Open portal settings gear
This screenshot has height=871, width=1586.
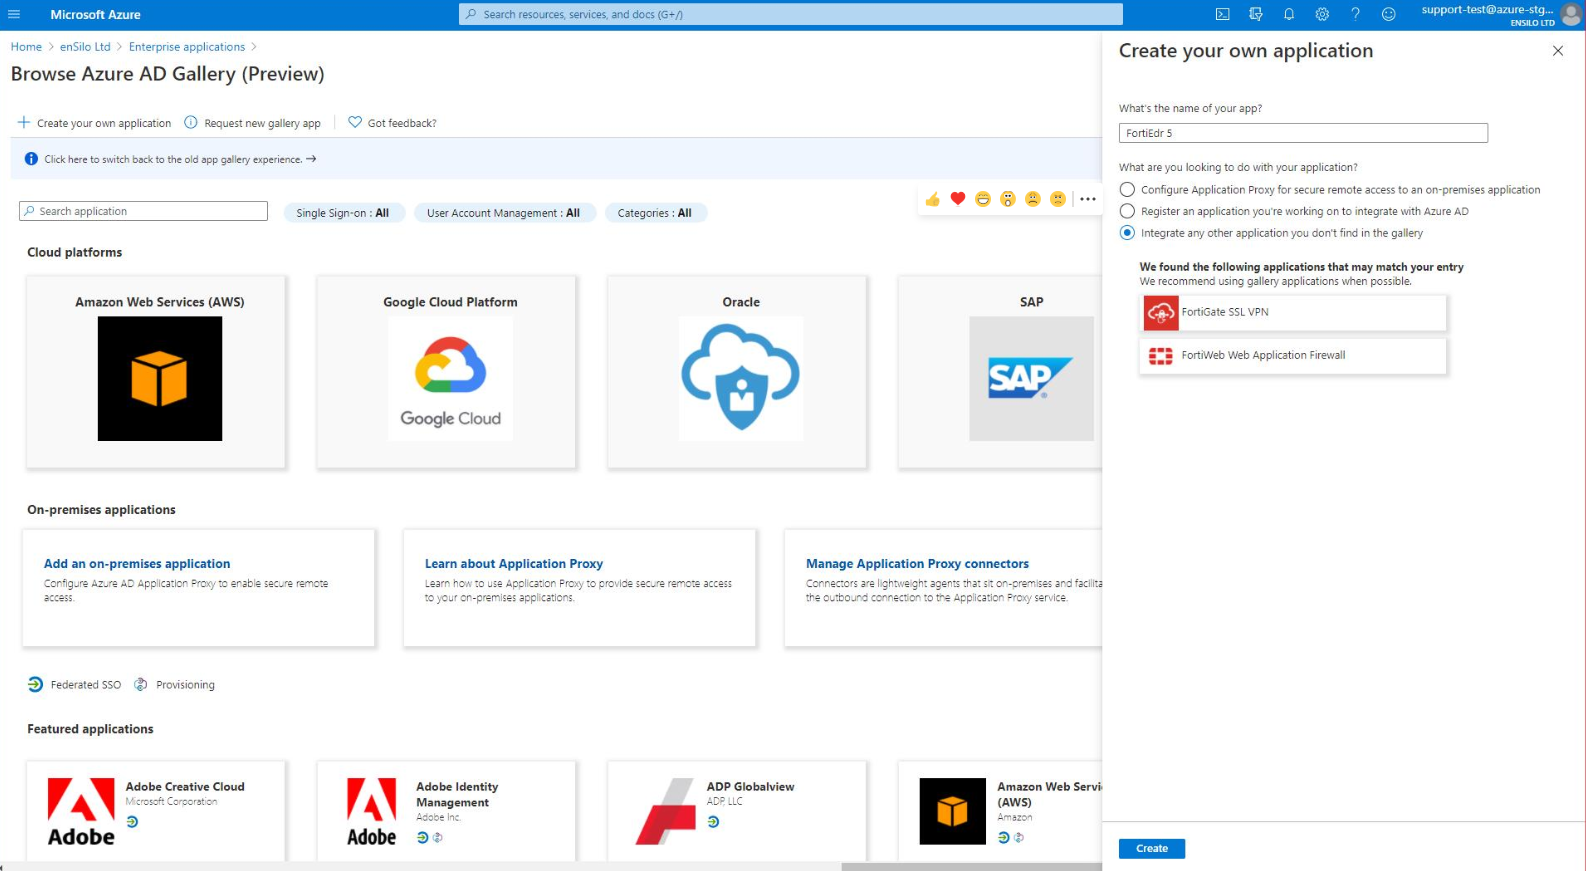point(1322,14)
